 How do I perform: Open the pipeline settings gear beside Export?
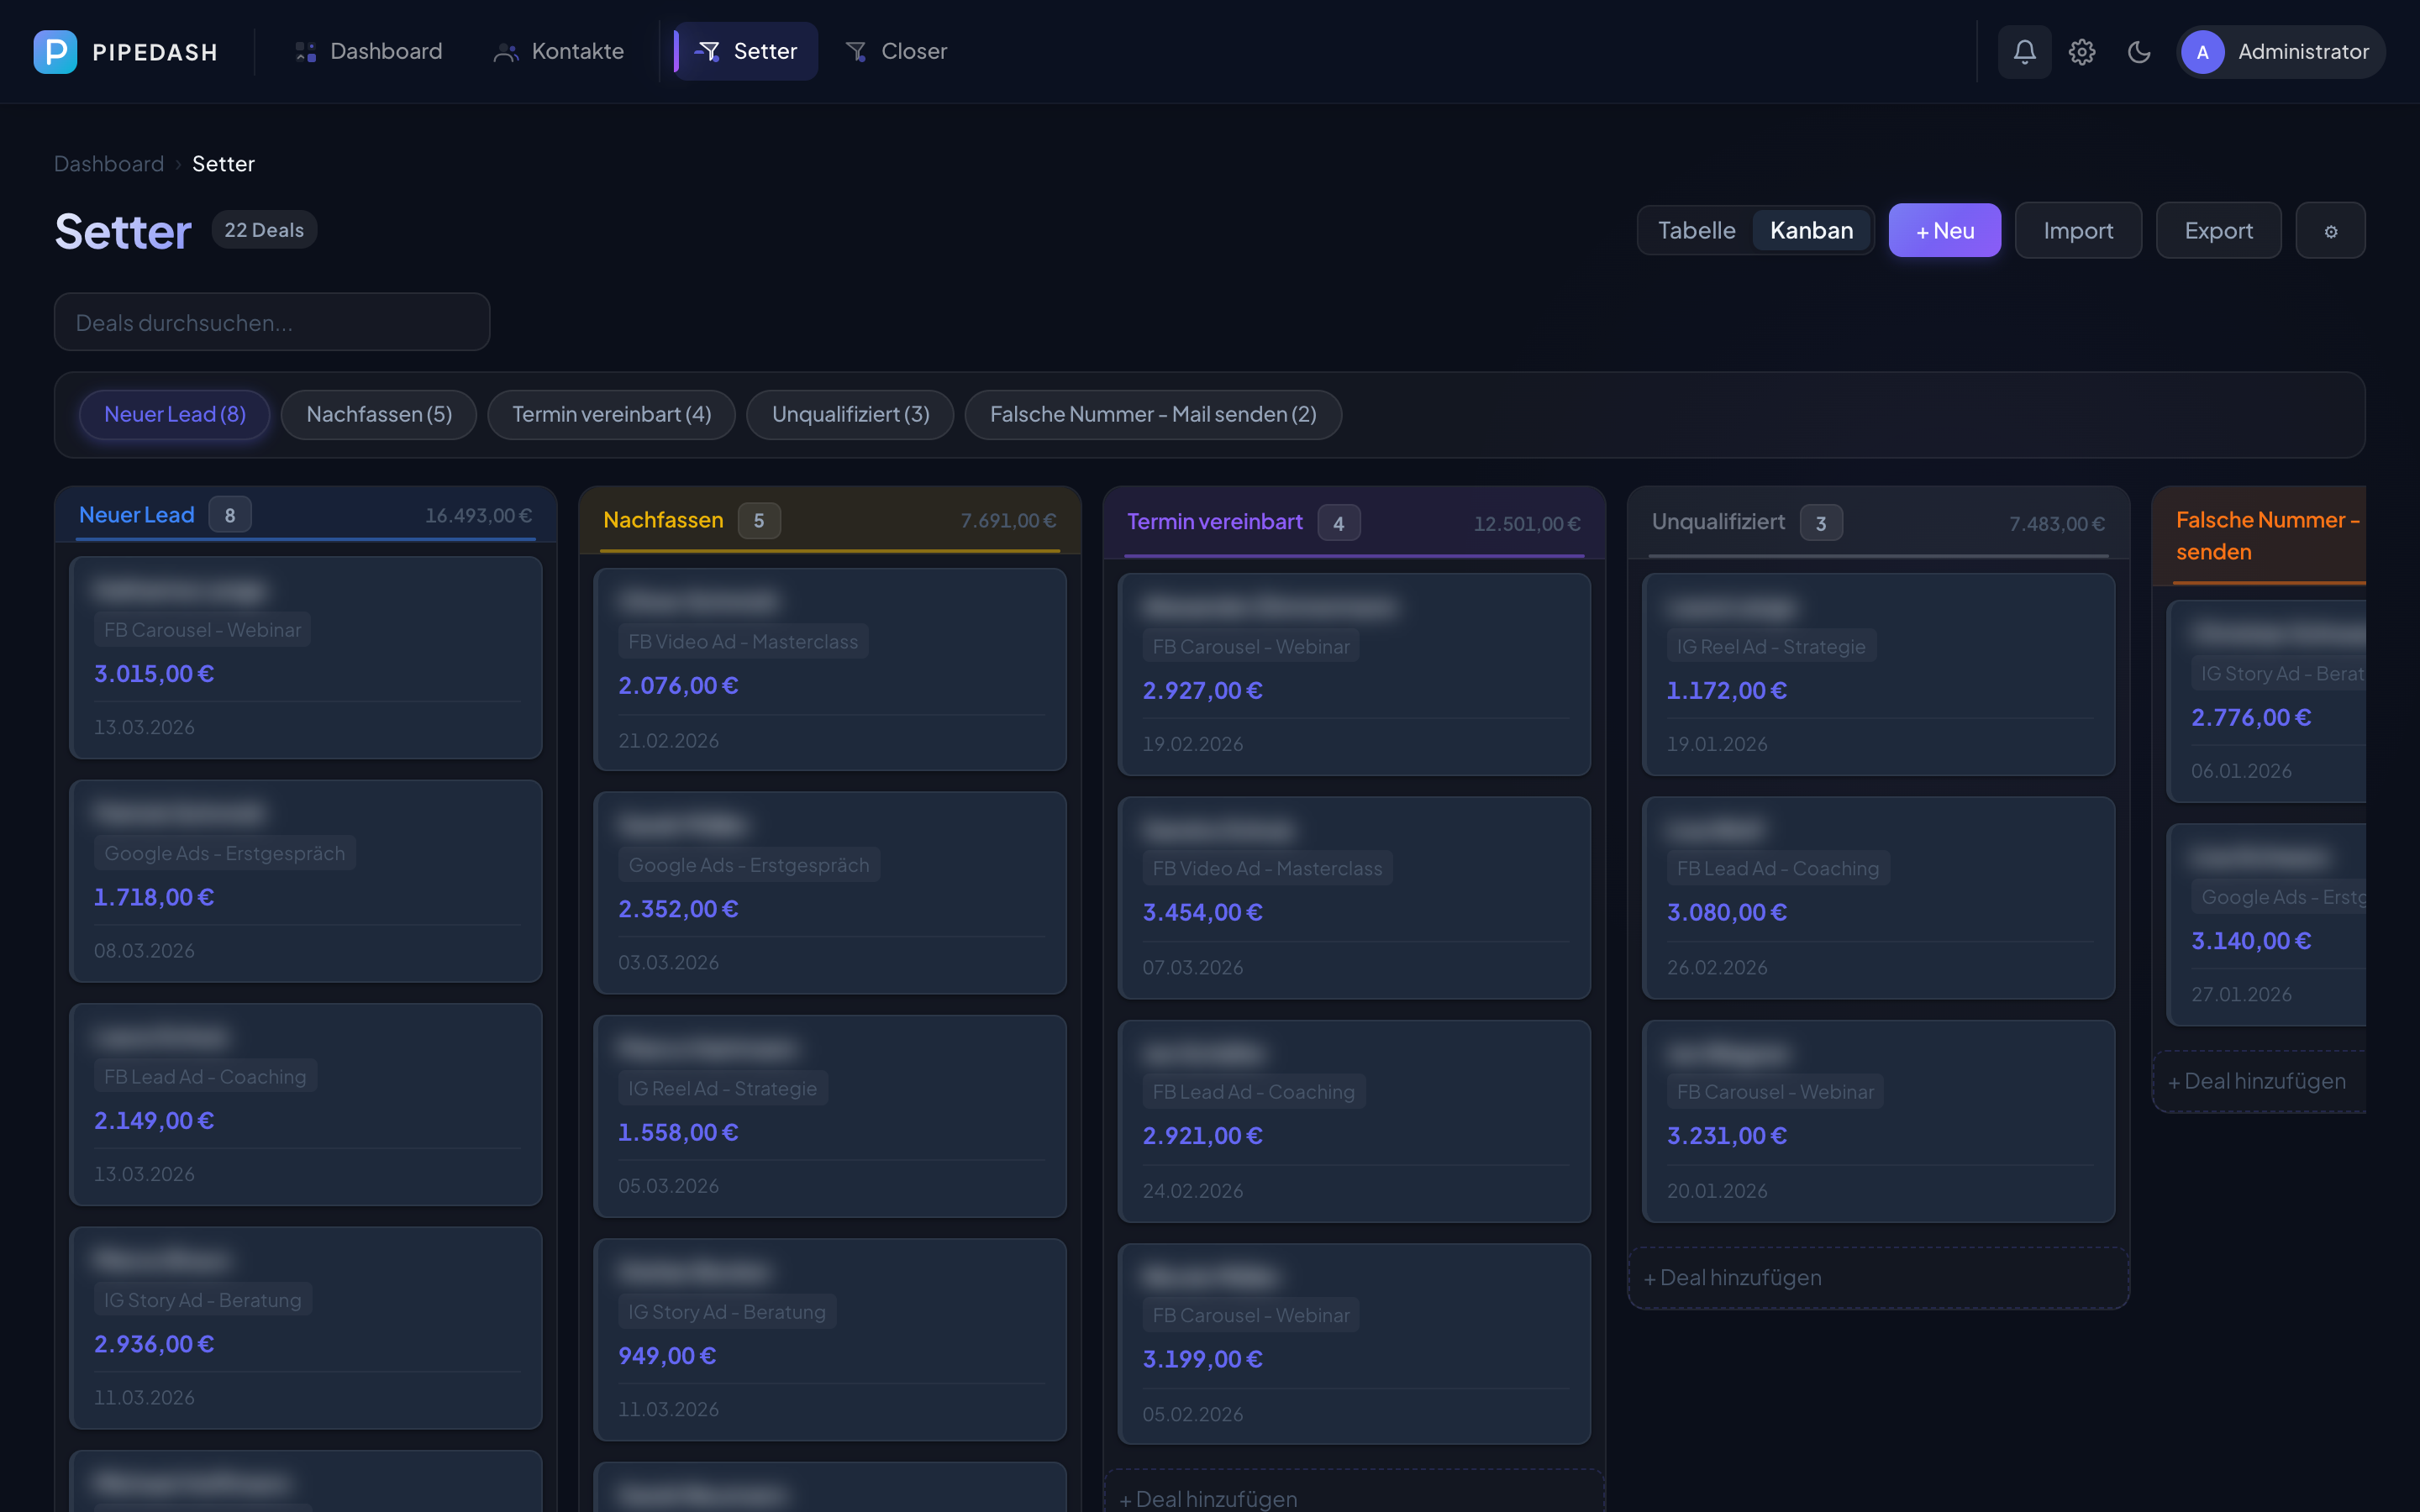2331,230
